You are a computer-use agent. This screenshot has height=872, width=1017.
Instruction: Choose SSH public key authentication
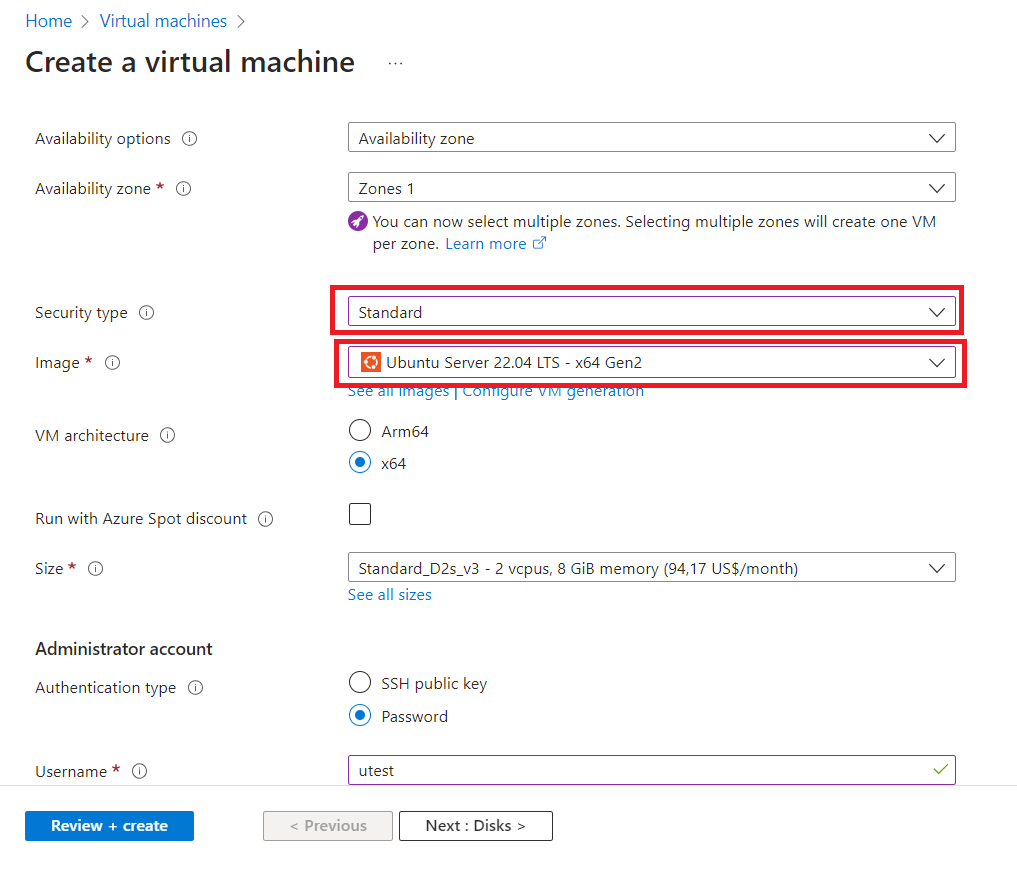click(360, 683)
